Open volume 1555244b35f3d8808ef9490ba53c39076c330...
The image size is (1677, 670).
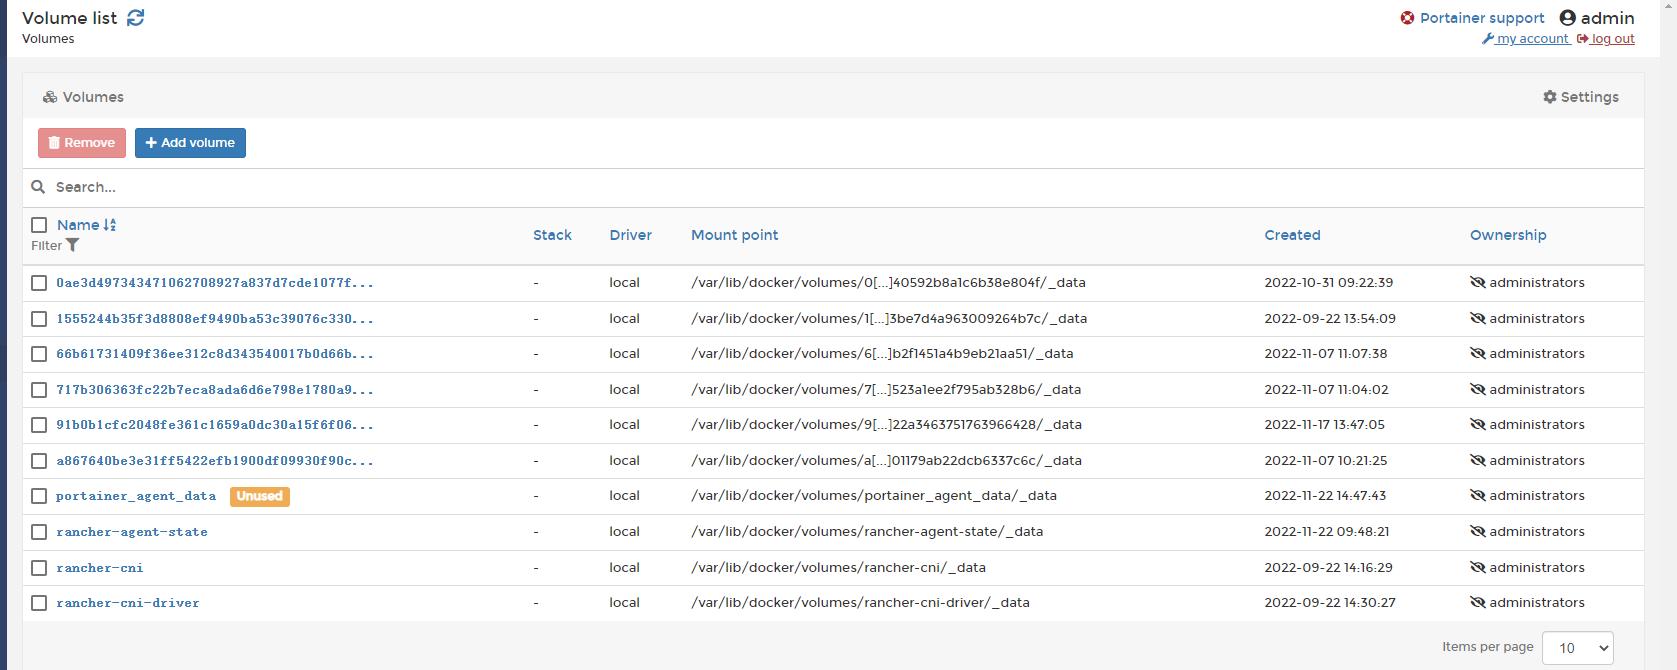(215, 319)
